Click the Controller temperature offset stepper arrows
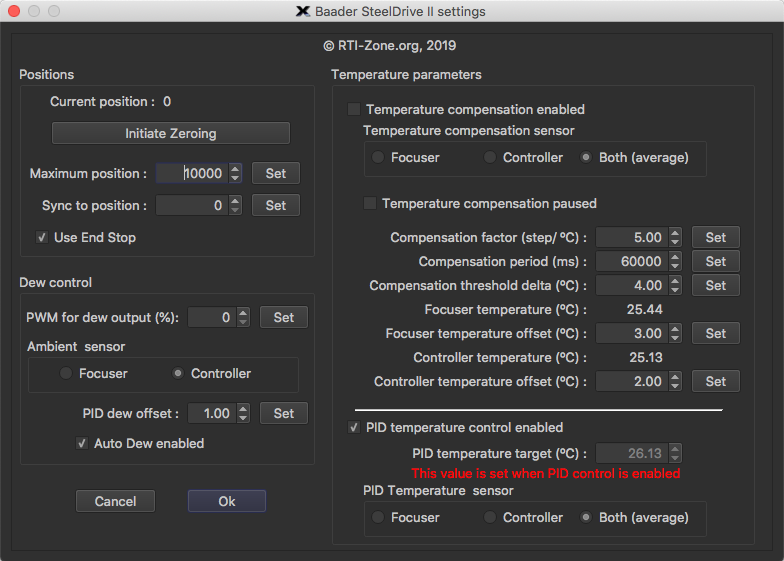 675,382
